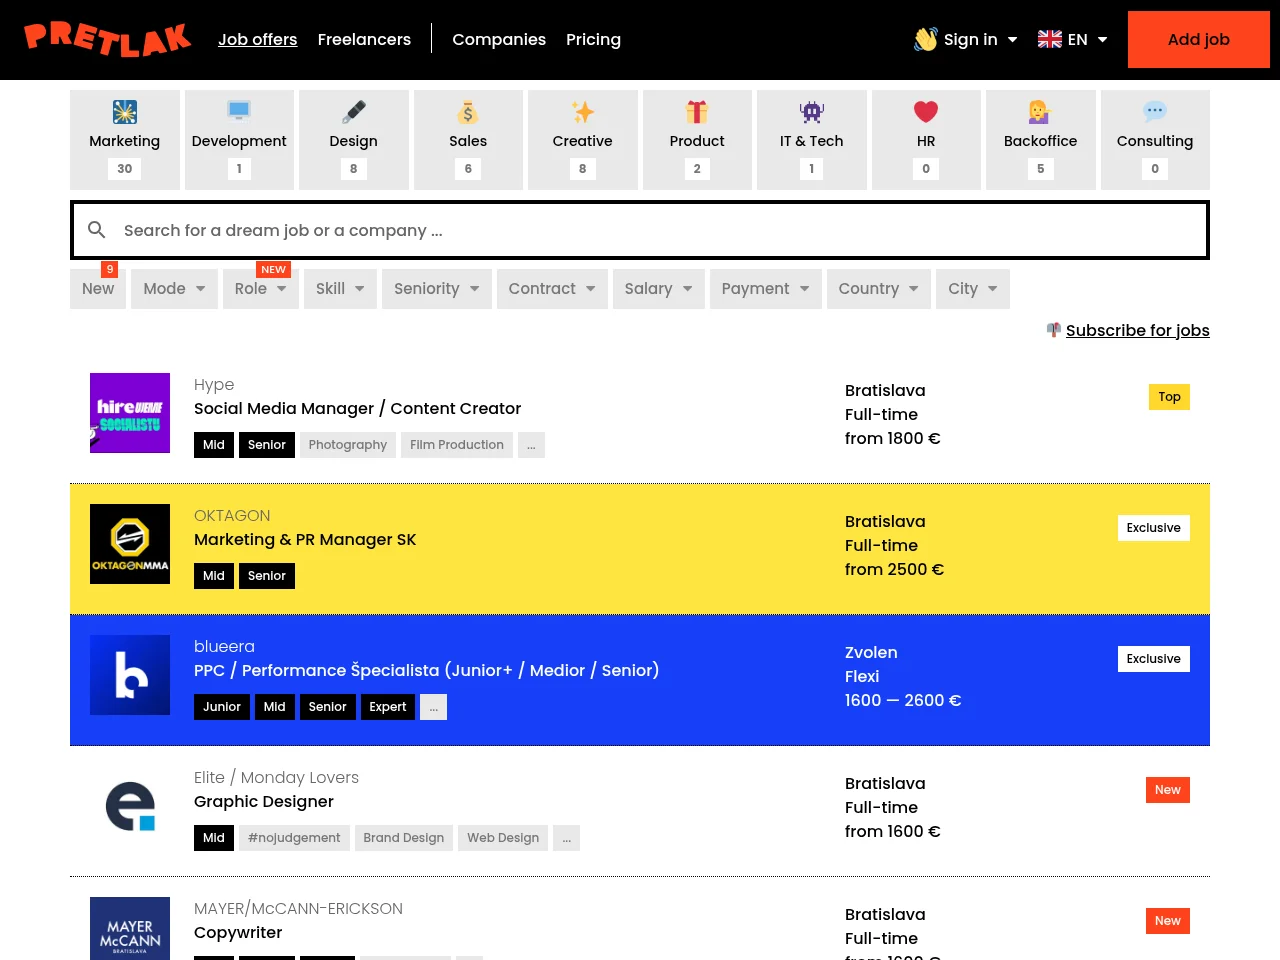The width and height of the screenshot is (1280, 960).
Task: Open the Sales category tile
Action: point(468,140)
